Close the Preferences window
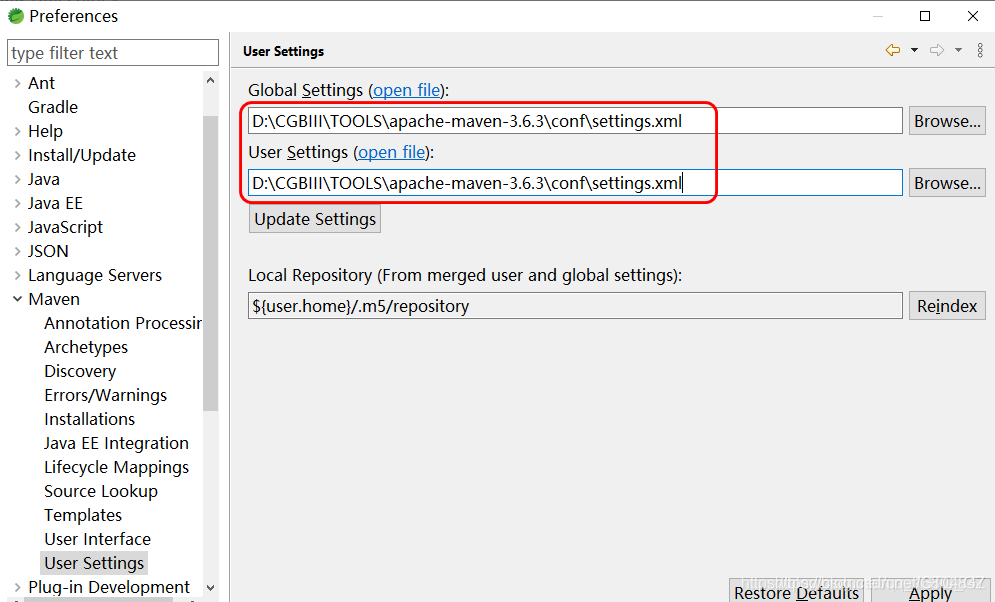Screen dimensions: 995x602 point(973,16)
